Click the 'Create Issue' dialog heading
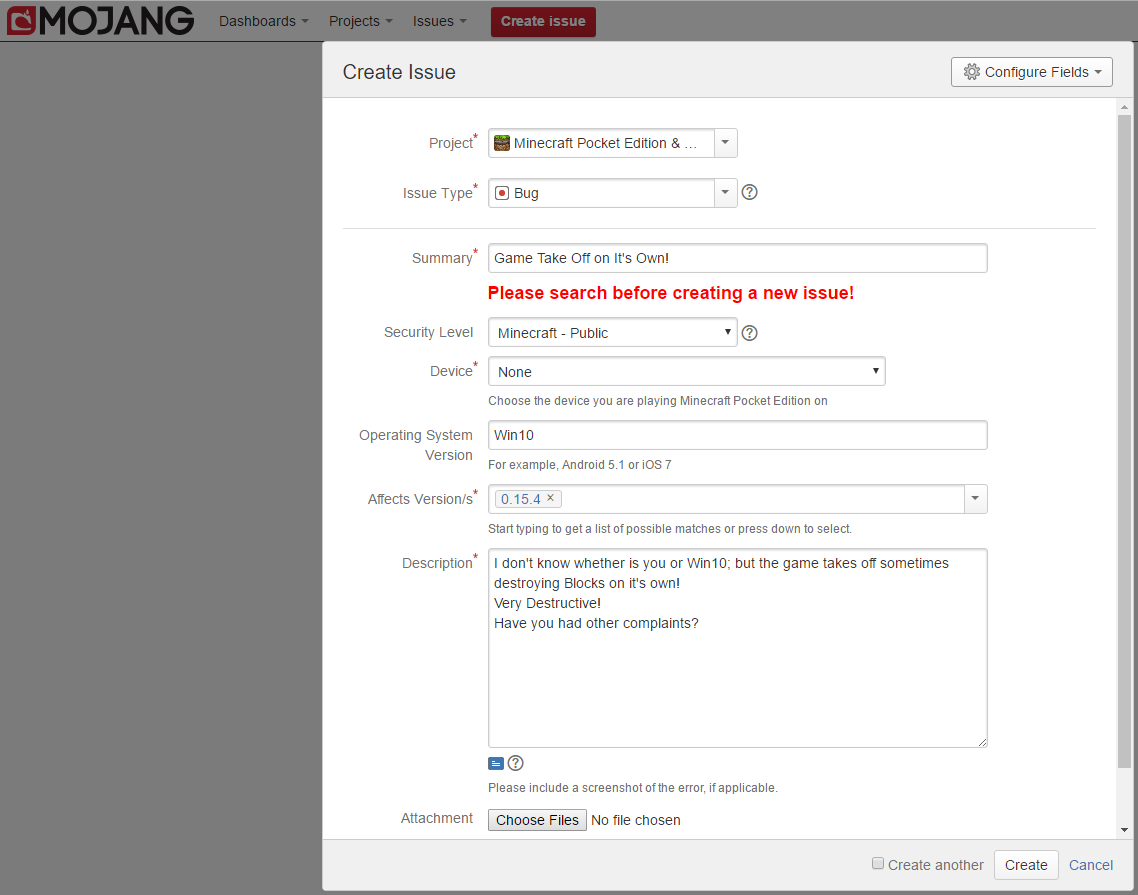This screenshot has width=1138, height=895. pyautogui.click(x=399, y=72)
